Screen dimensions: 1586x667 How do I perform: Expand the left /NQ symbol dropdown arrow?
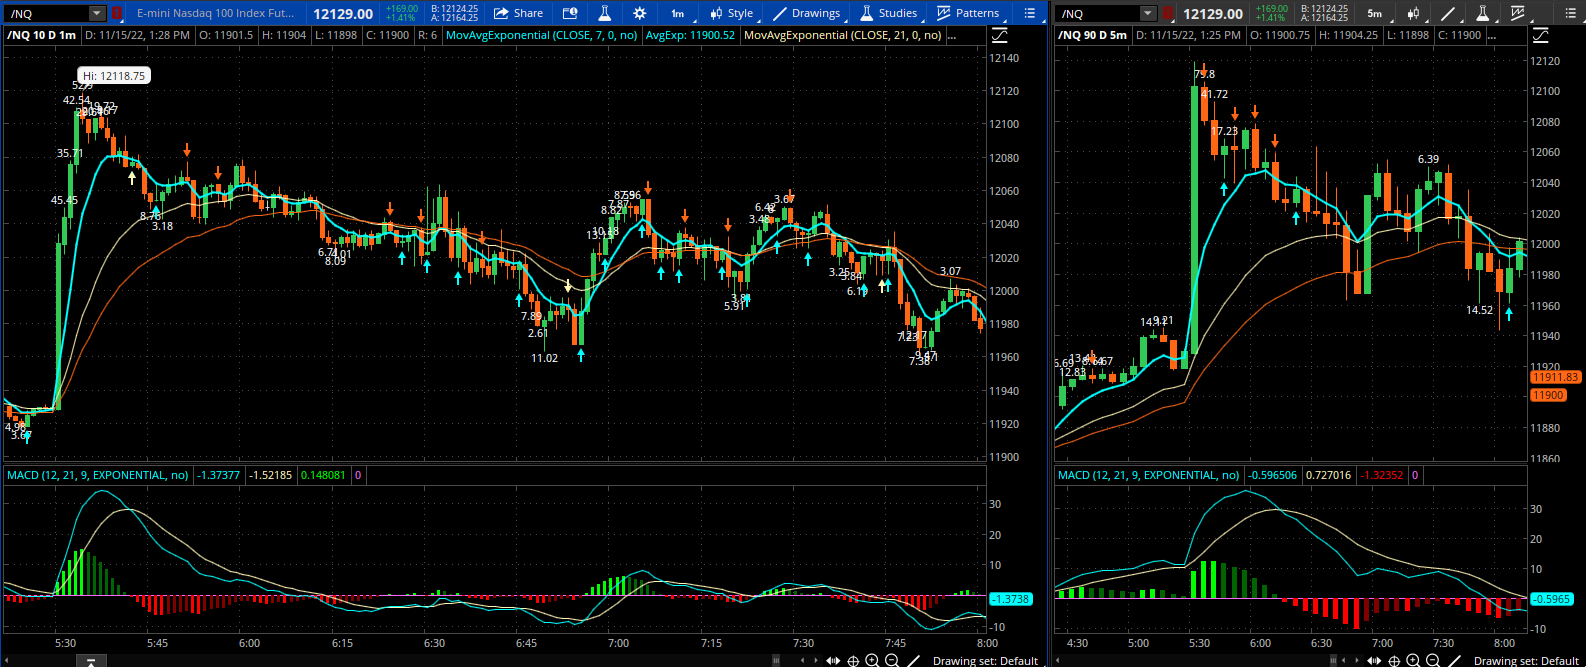click(96, 13)
